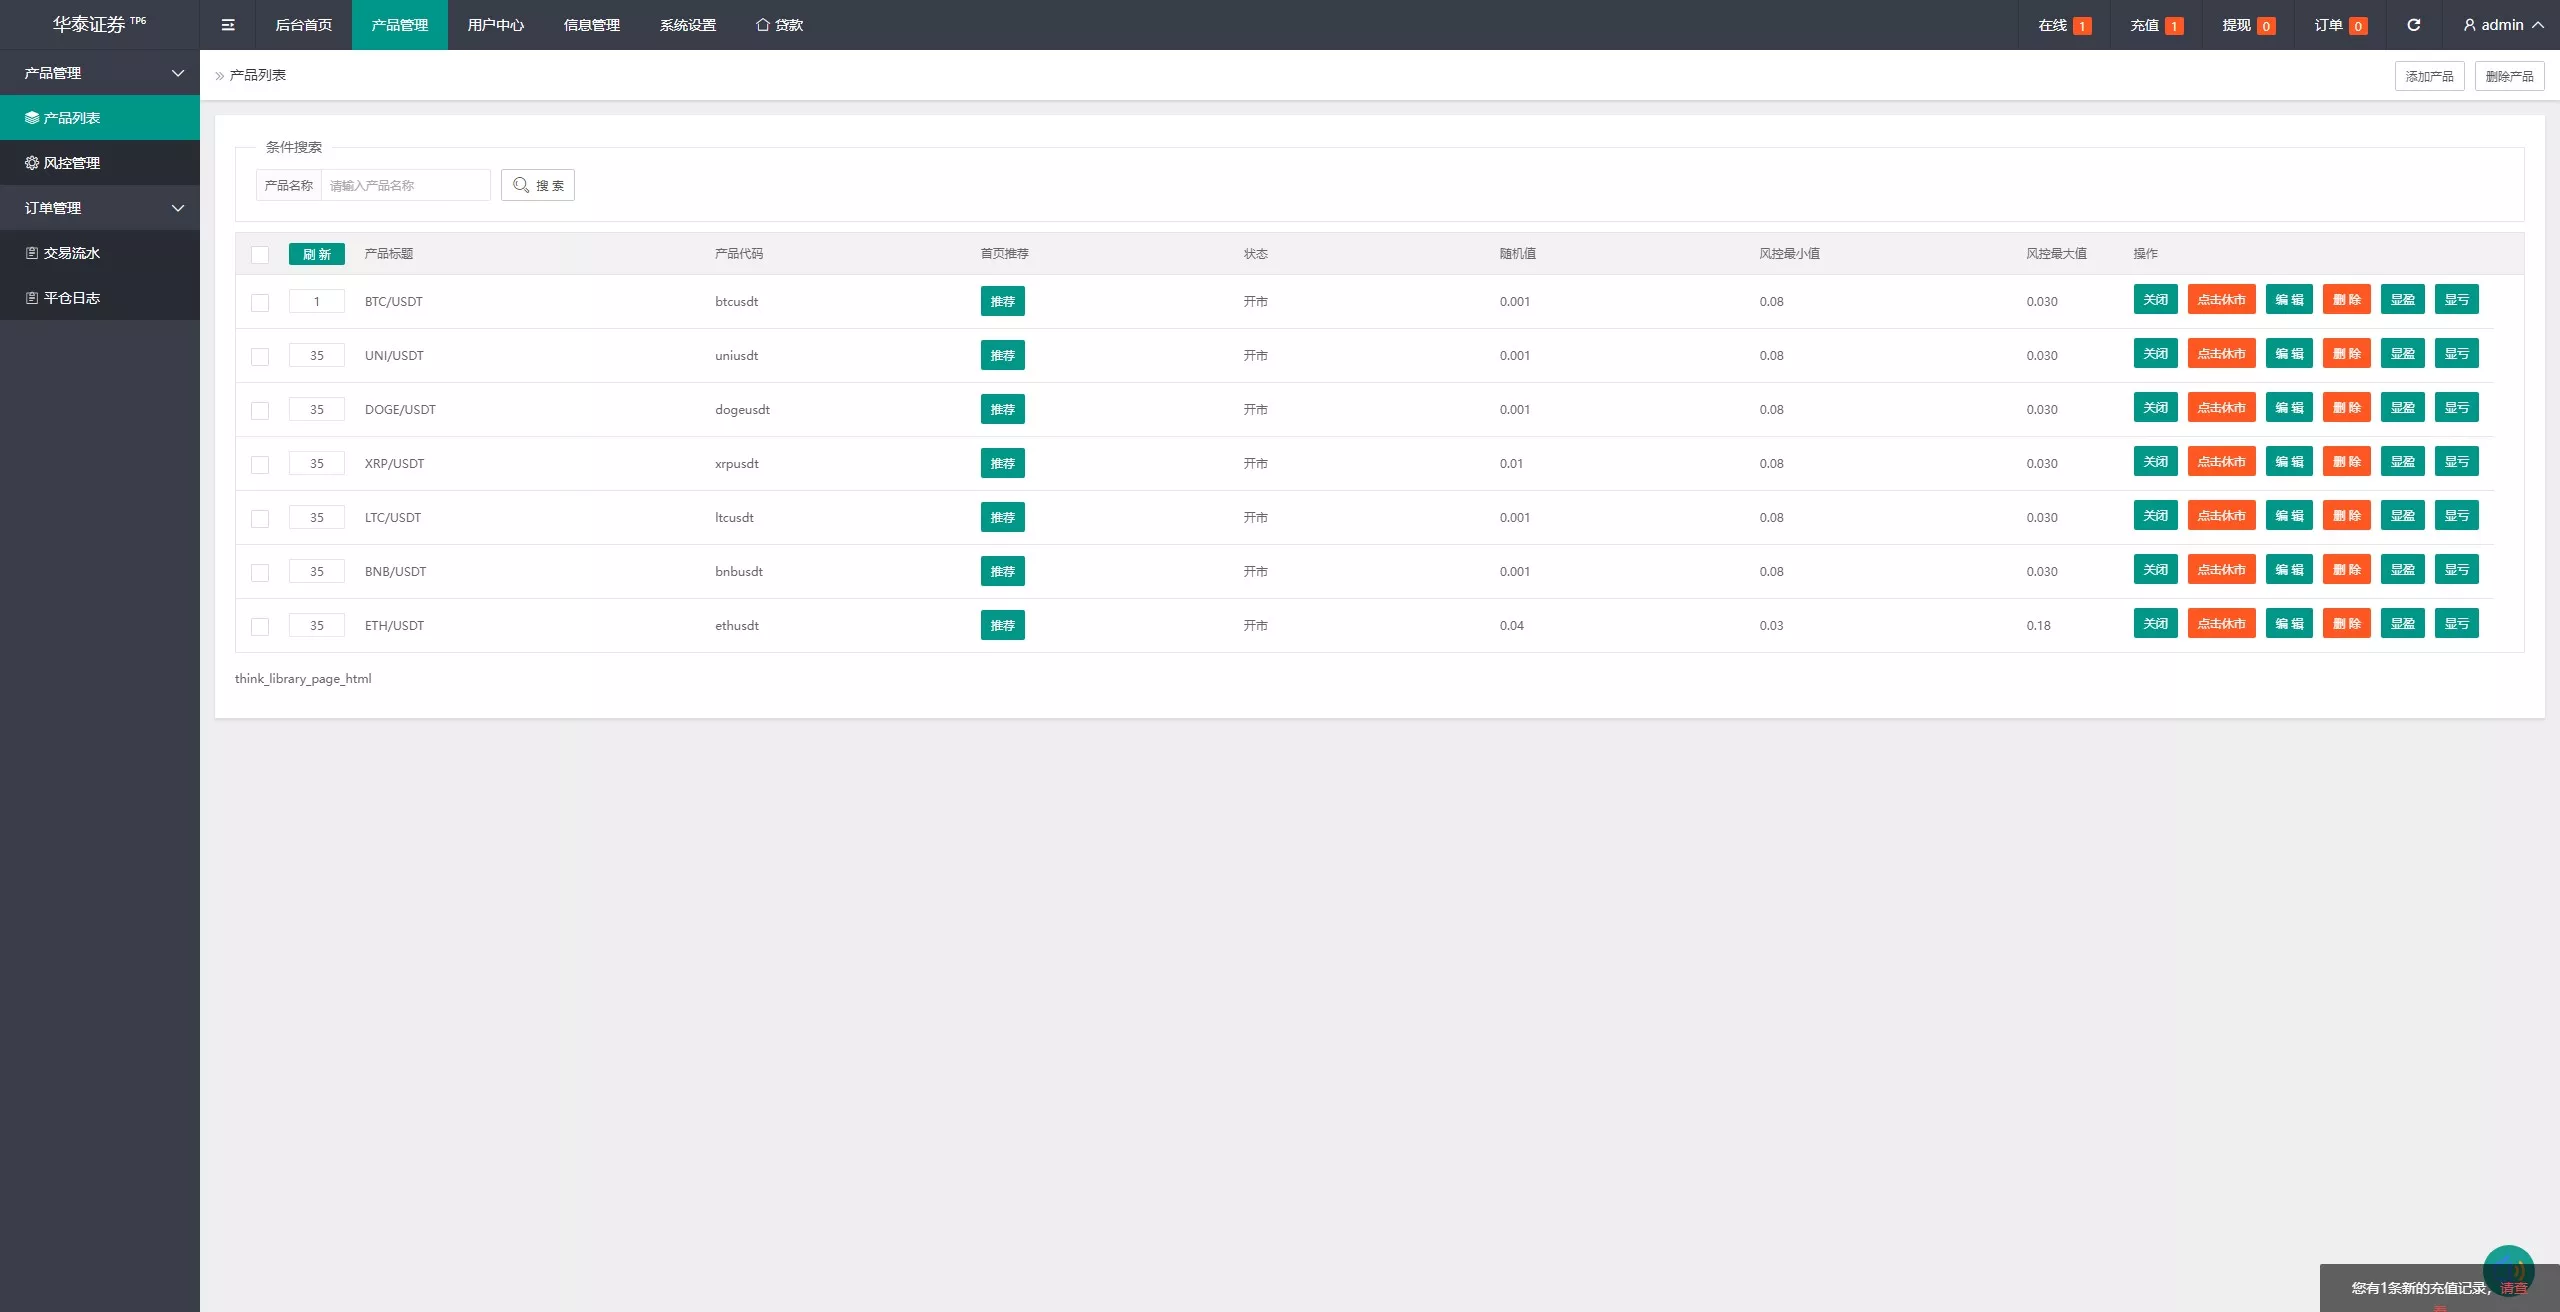Check the DOGE/USDT row checkbox
Image resolution: width=2560 pixels, height=1312 pixels.
260,410
